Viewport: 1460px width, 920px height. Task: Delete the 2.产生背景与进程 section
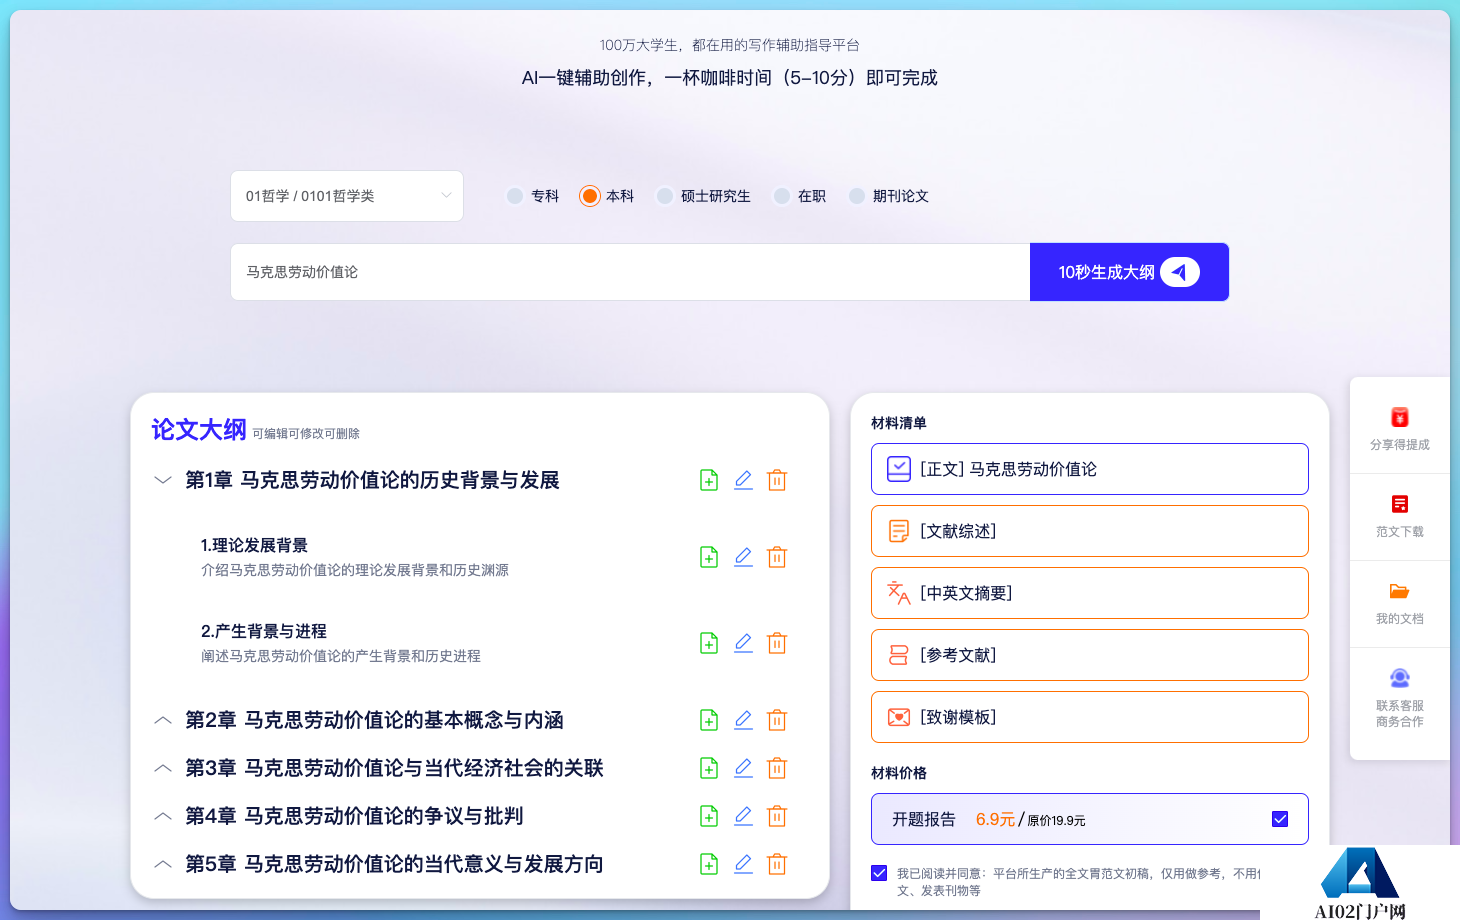tap(777, 643)
